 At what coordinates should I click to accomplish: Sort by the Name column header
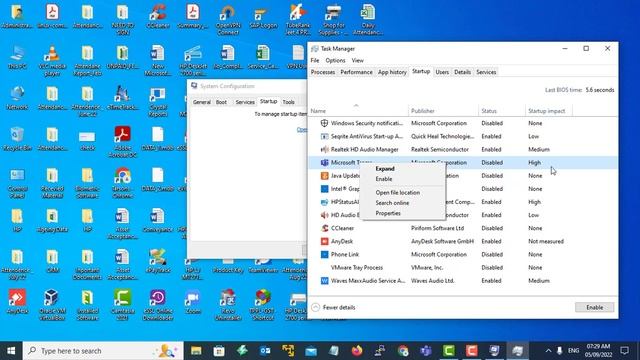click(x=318, y=111)
